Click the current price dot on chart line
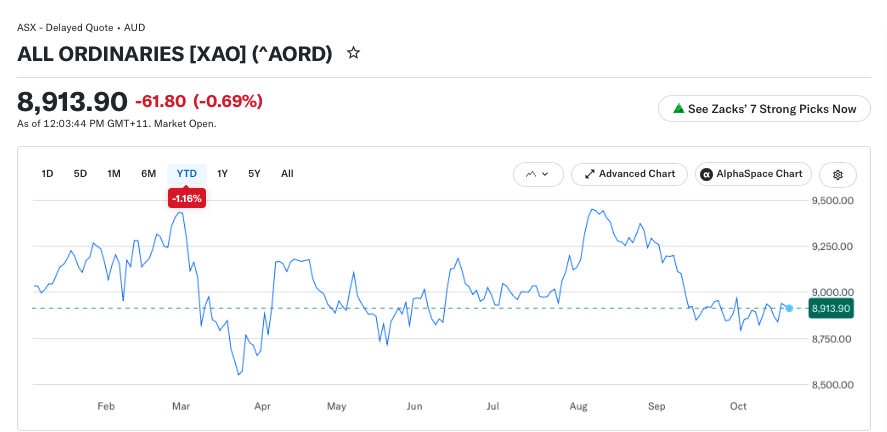 pos(789,308)
